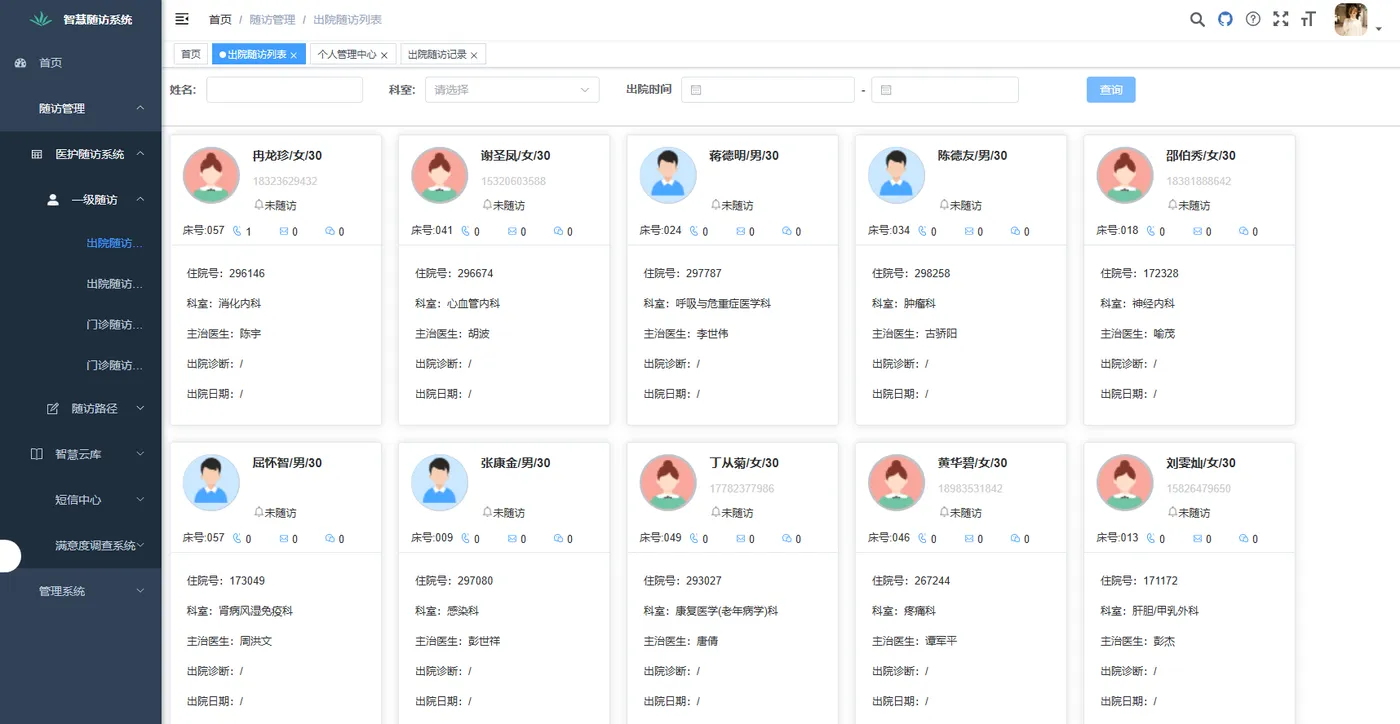Click the 出院时间 end date field
Screen dimensions: 1400x724
click(945, 90)
